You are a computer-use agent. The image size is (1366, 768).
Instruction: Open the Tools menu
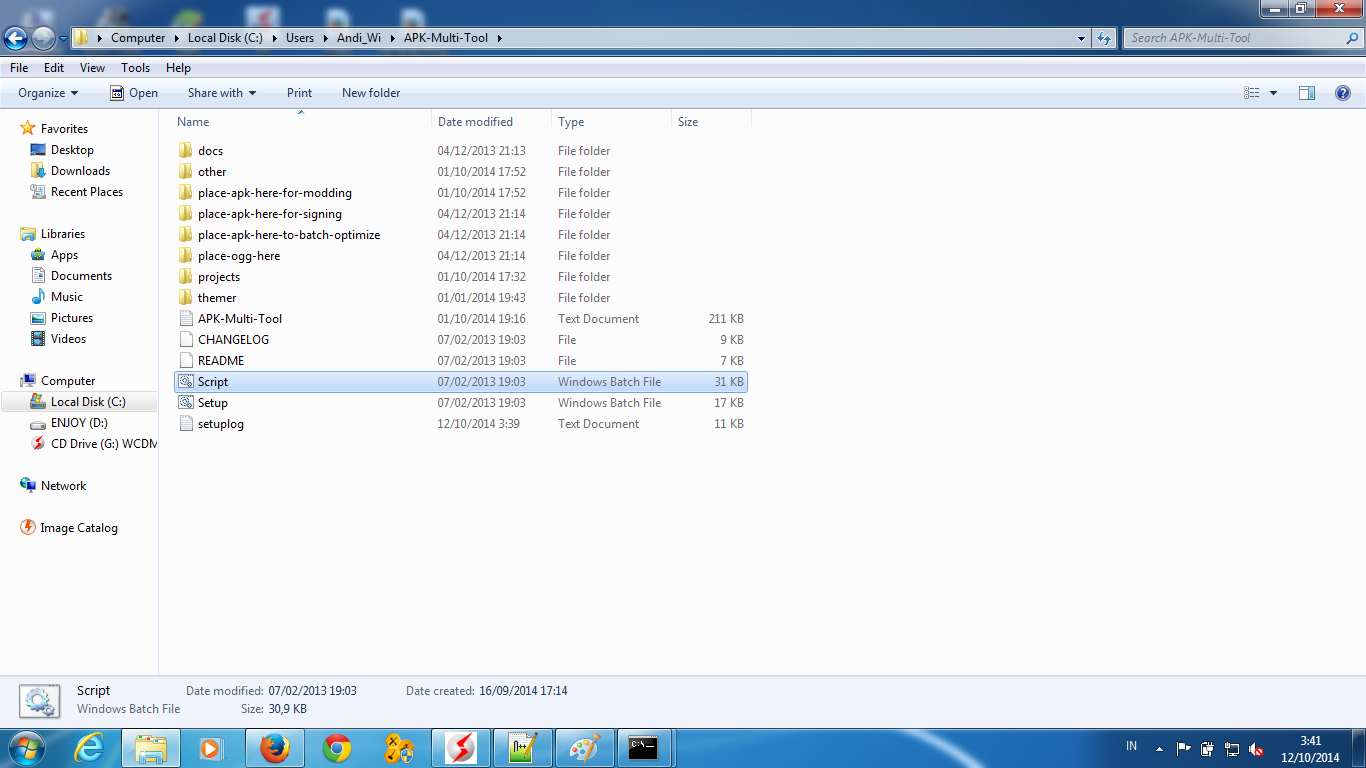click(135, 68)
